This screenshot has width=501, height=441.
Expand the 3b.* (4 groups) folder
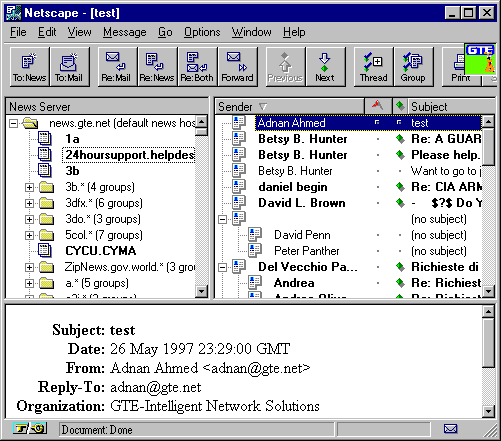click(29, 187)
